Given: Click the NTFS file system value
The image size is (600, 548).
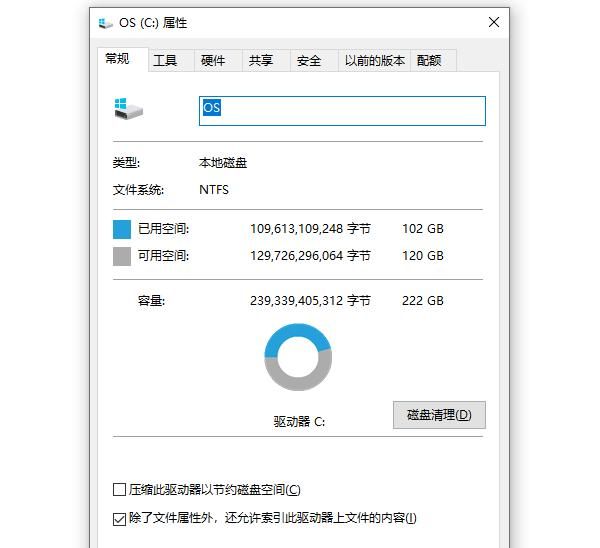Looking at the screenshot, I should [214, 190].
